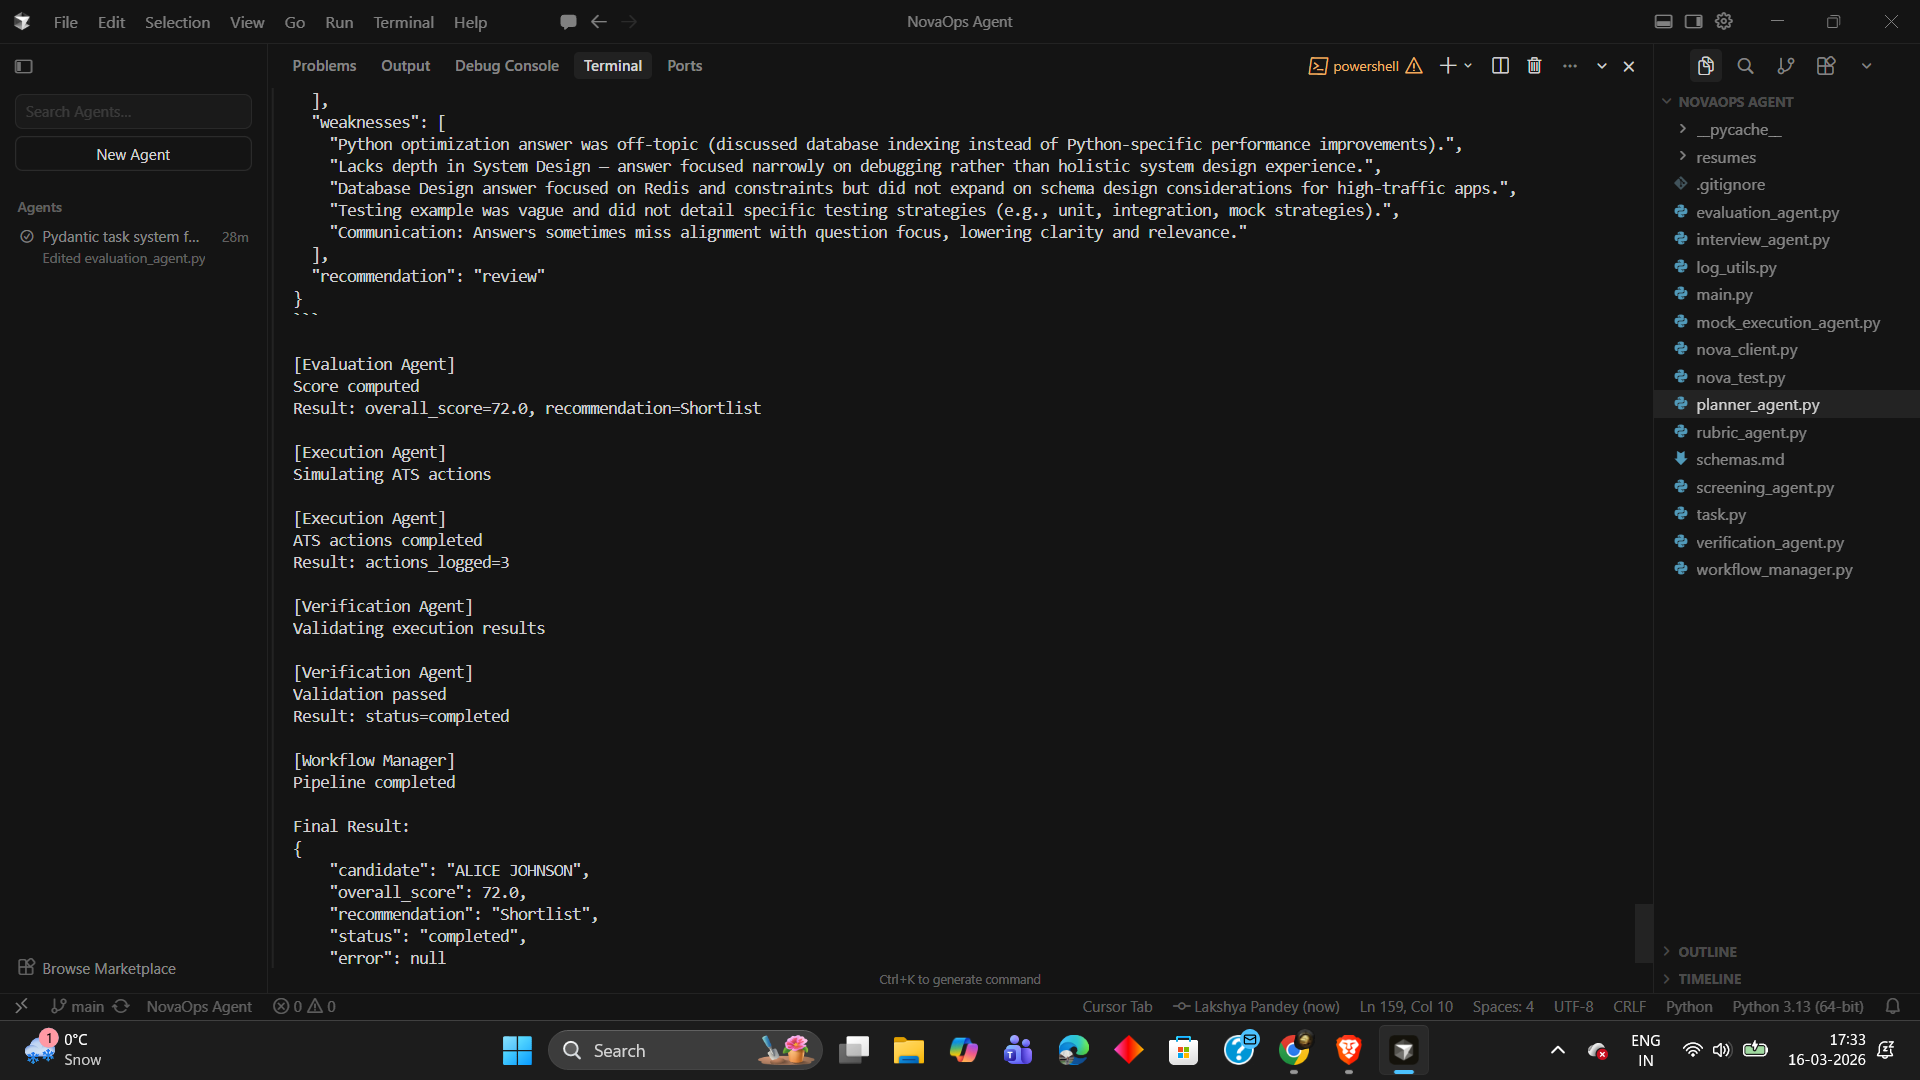The width and height of the screenshot is (1920, 1080).
Task: Click the terminal scrollbar thumb
Action: coord(1643,932)
